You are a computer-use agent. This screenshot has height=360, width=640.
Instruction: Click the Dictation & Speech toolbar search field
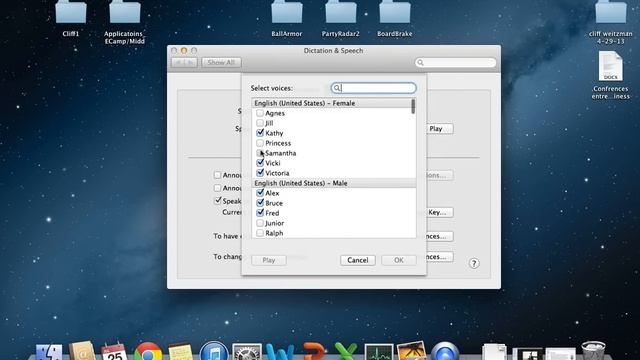[456, 62]
